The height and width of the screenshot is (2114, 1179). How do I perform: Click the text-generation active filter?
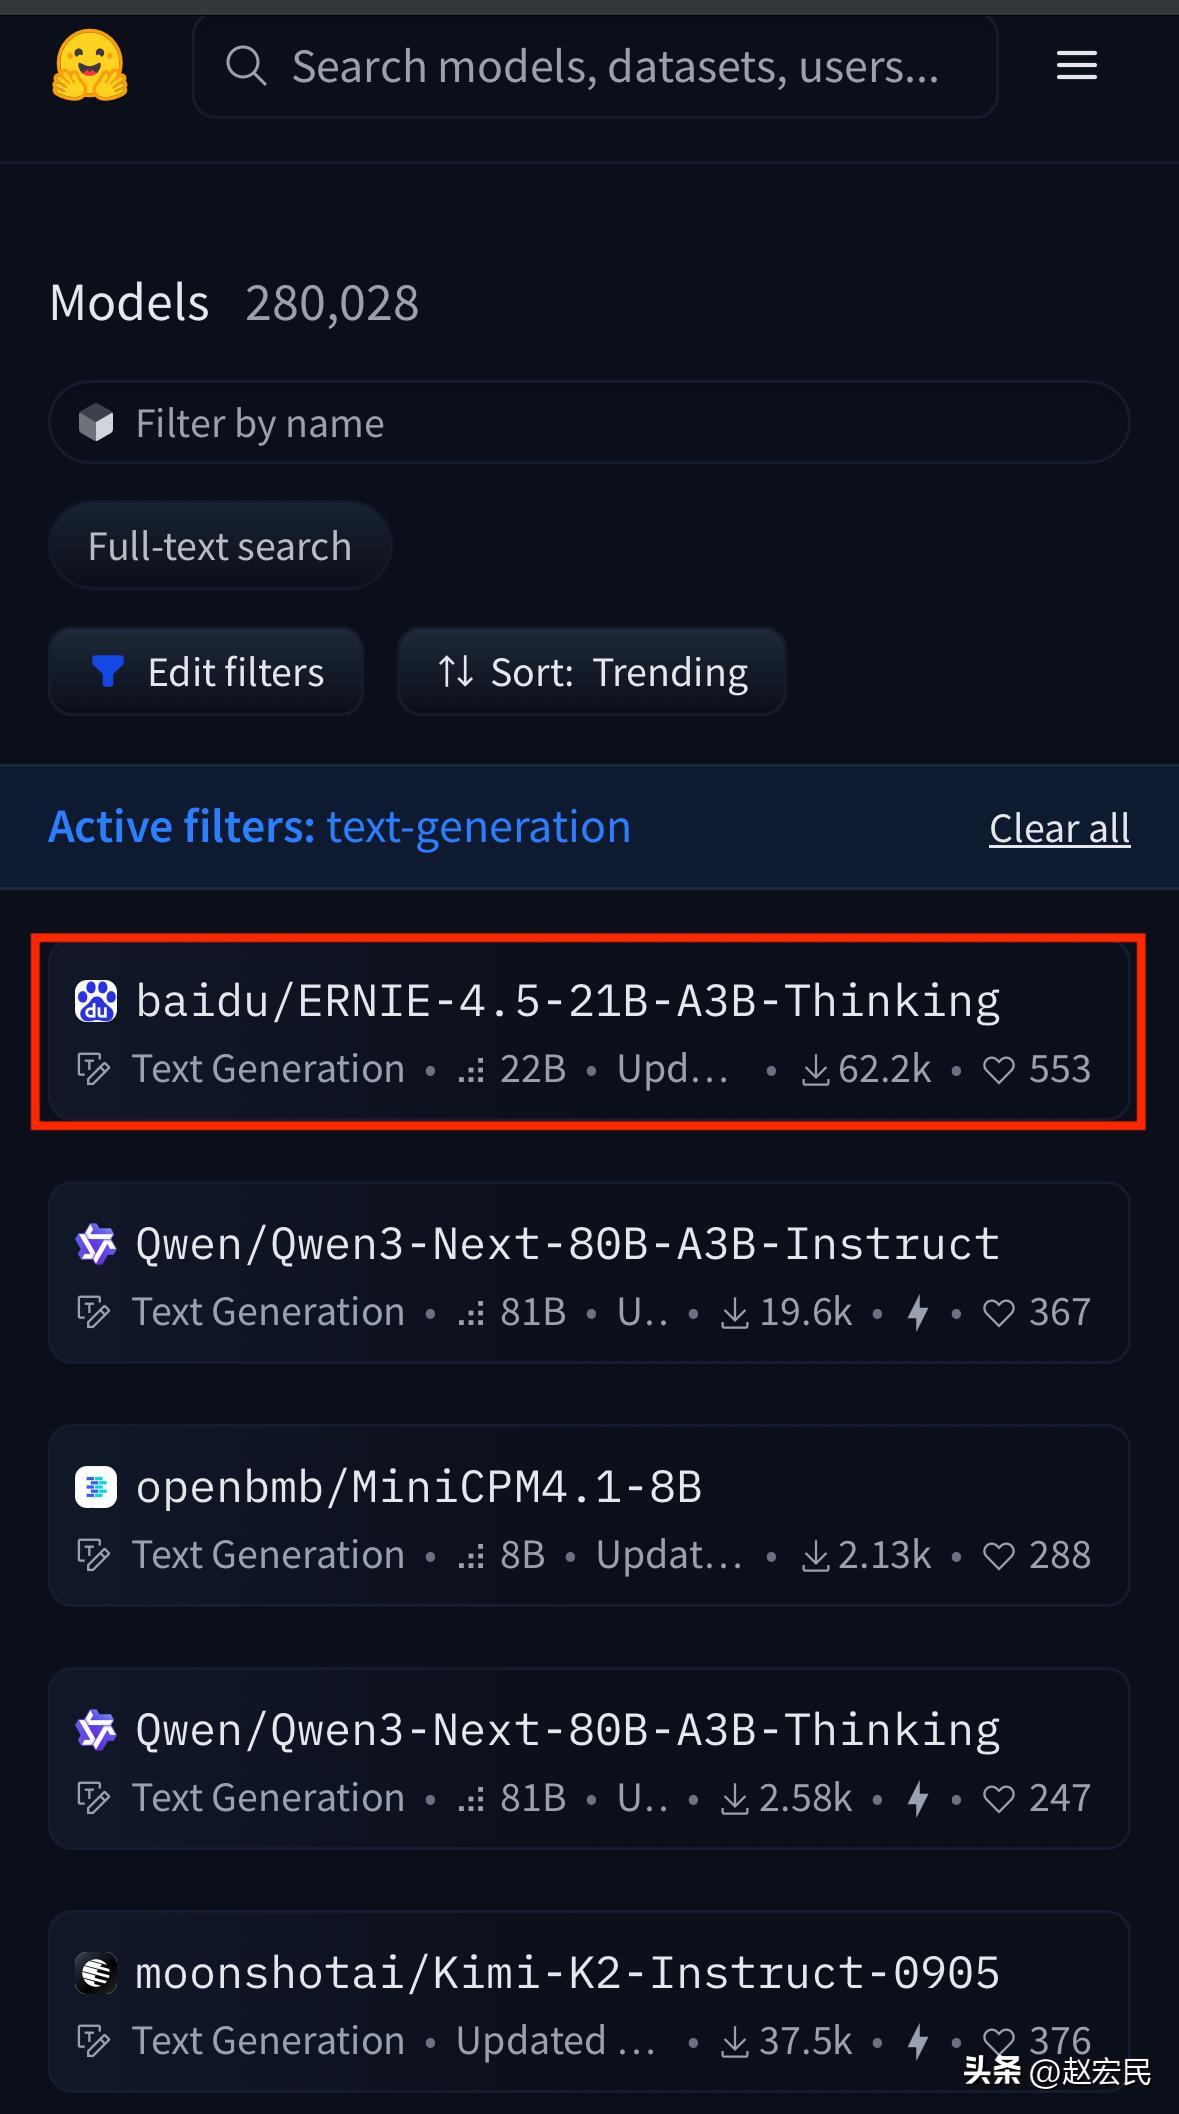[x=479, y=827]
